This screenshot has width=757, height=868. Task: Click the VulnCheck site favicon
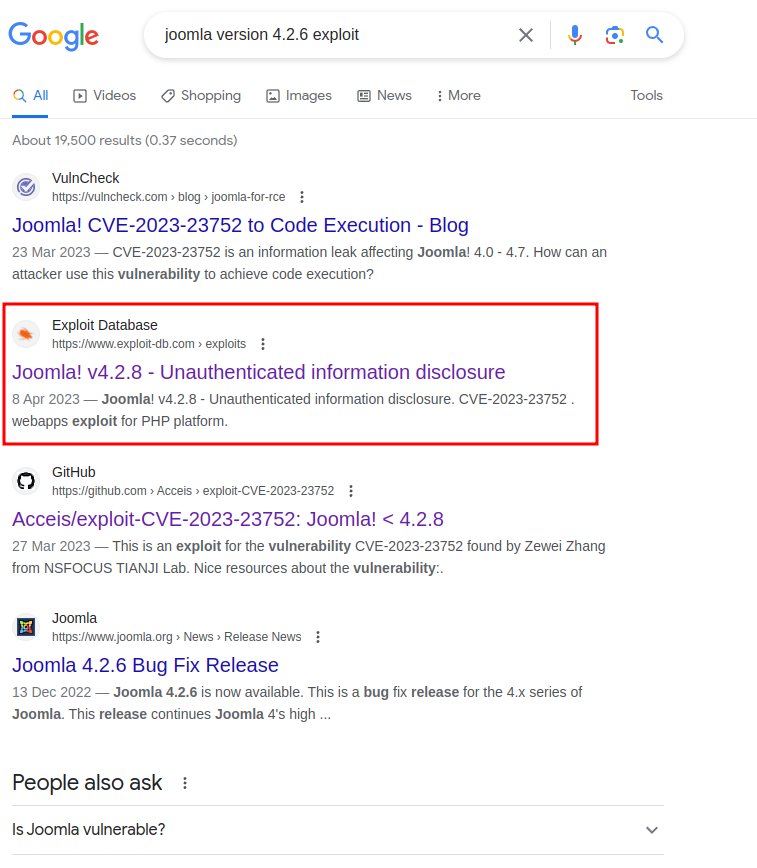click(26, 187)
